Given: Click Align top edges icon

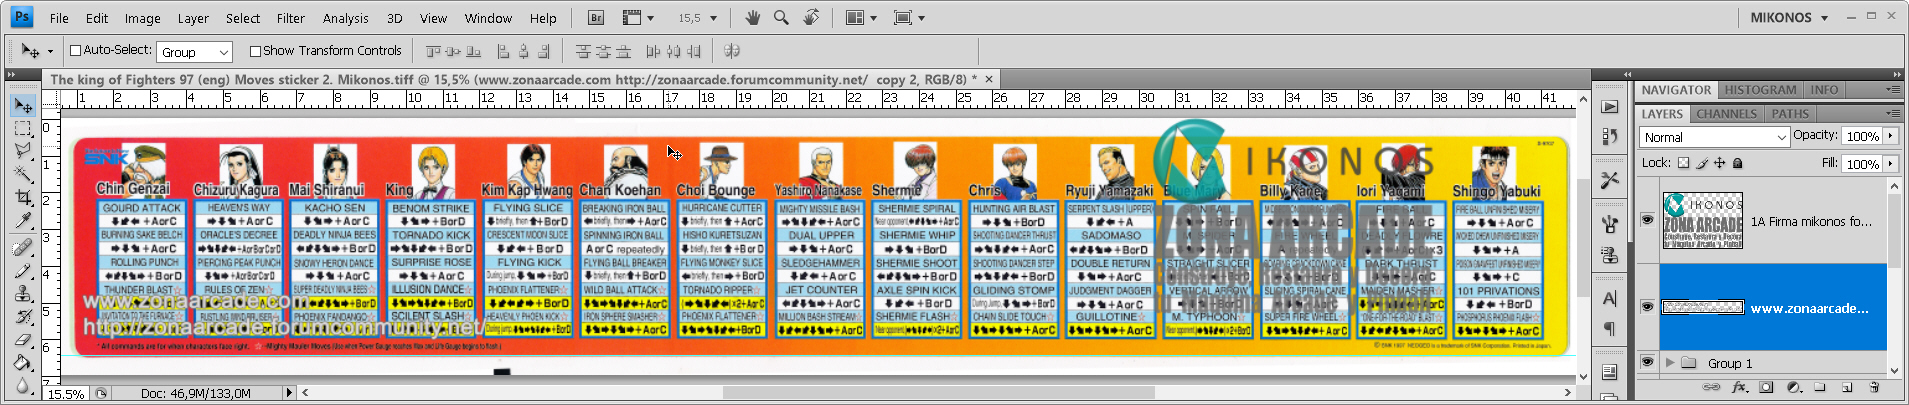Looking at the screenshot, I should pyautogui.click(x=434, y=51).
